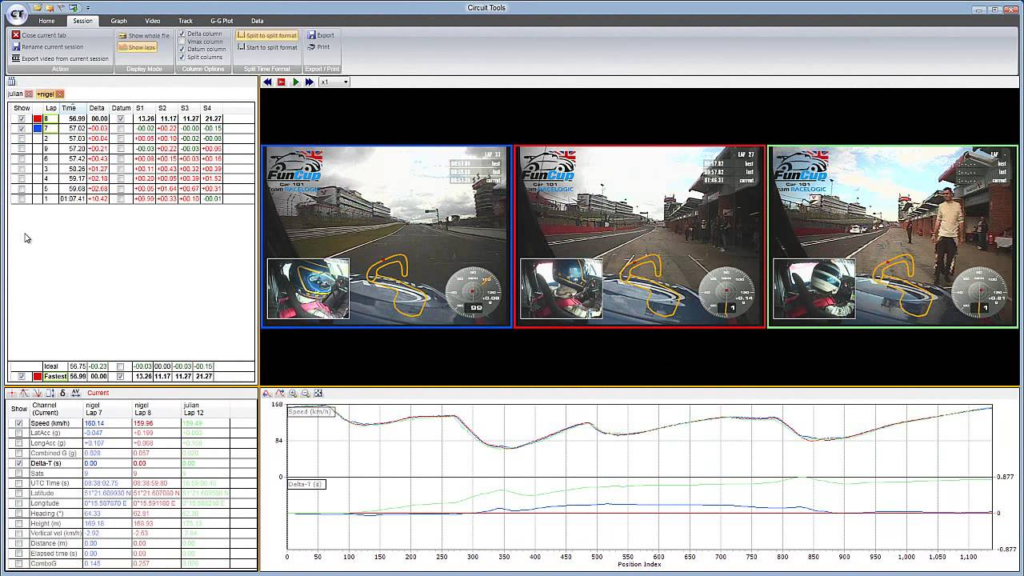Image resolution: width=1024 pixels, height=576 pixels.
Task: Click Start to split format button
Action: [267, 47]
